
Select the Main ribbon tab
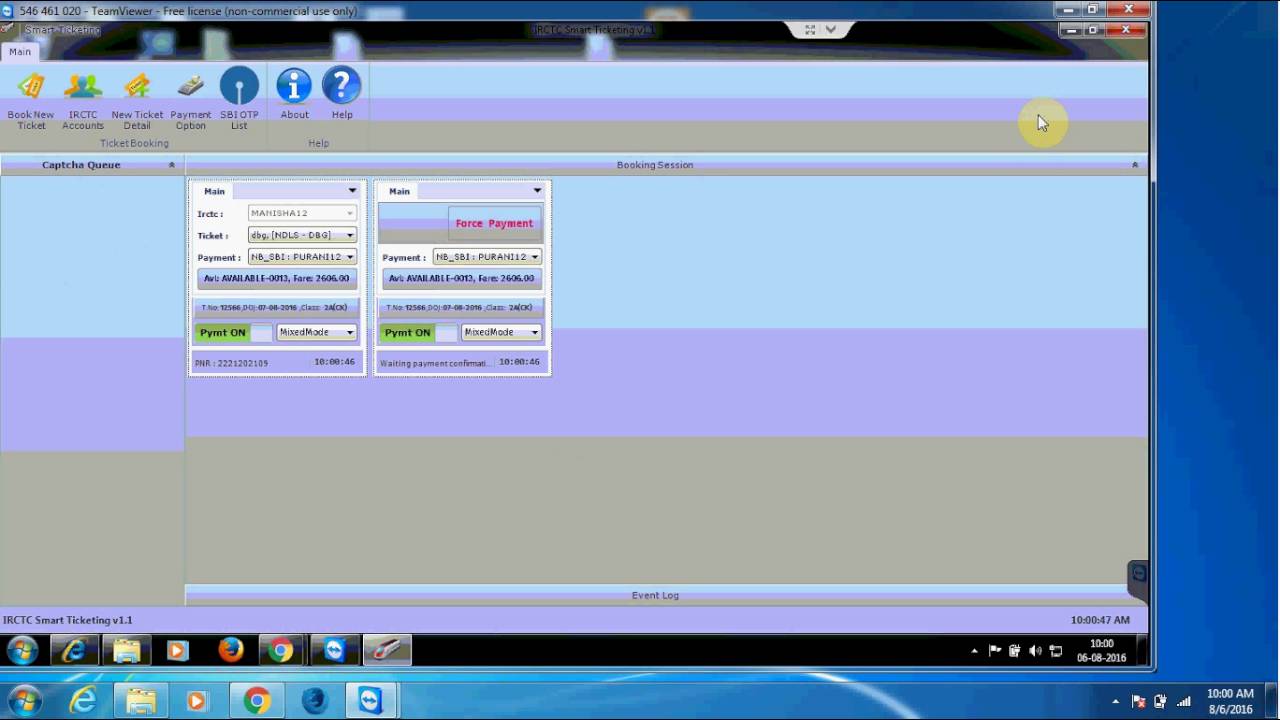[x=20, y=51]
